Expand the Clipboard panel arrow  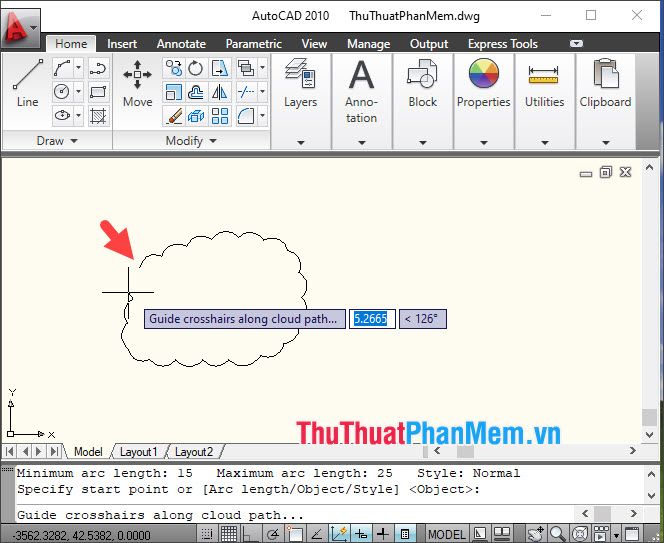click(606, 143)
